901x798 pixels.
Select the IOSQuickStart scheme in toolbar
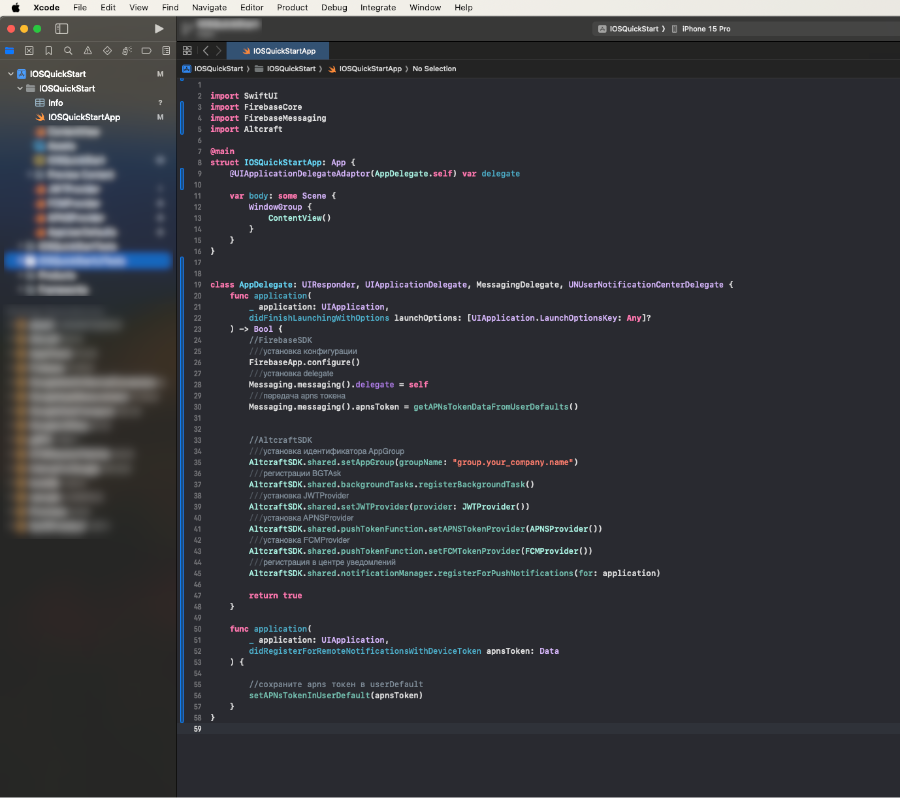(x=632, y=29)
